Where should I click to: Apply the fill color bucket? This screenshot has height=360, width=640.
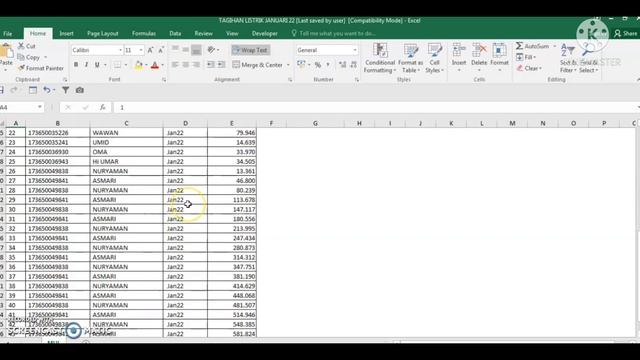[x=139, y=65]
